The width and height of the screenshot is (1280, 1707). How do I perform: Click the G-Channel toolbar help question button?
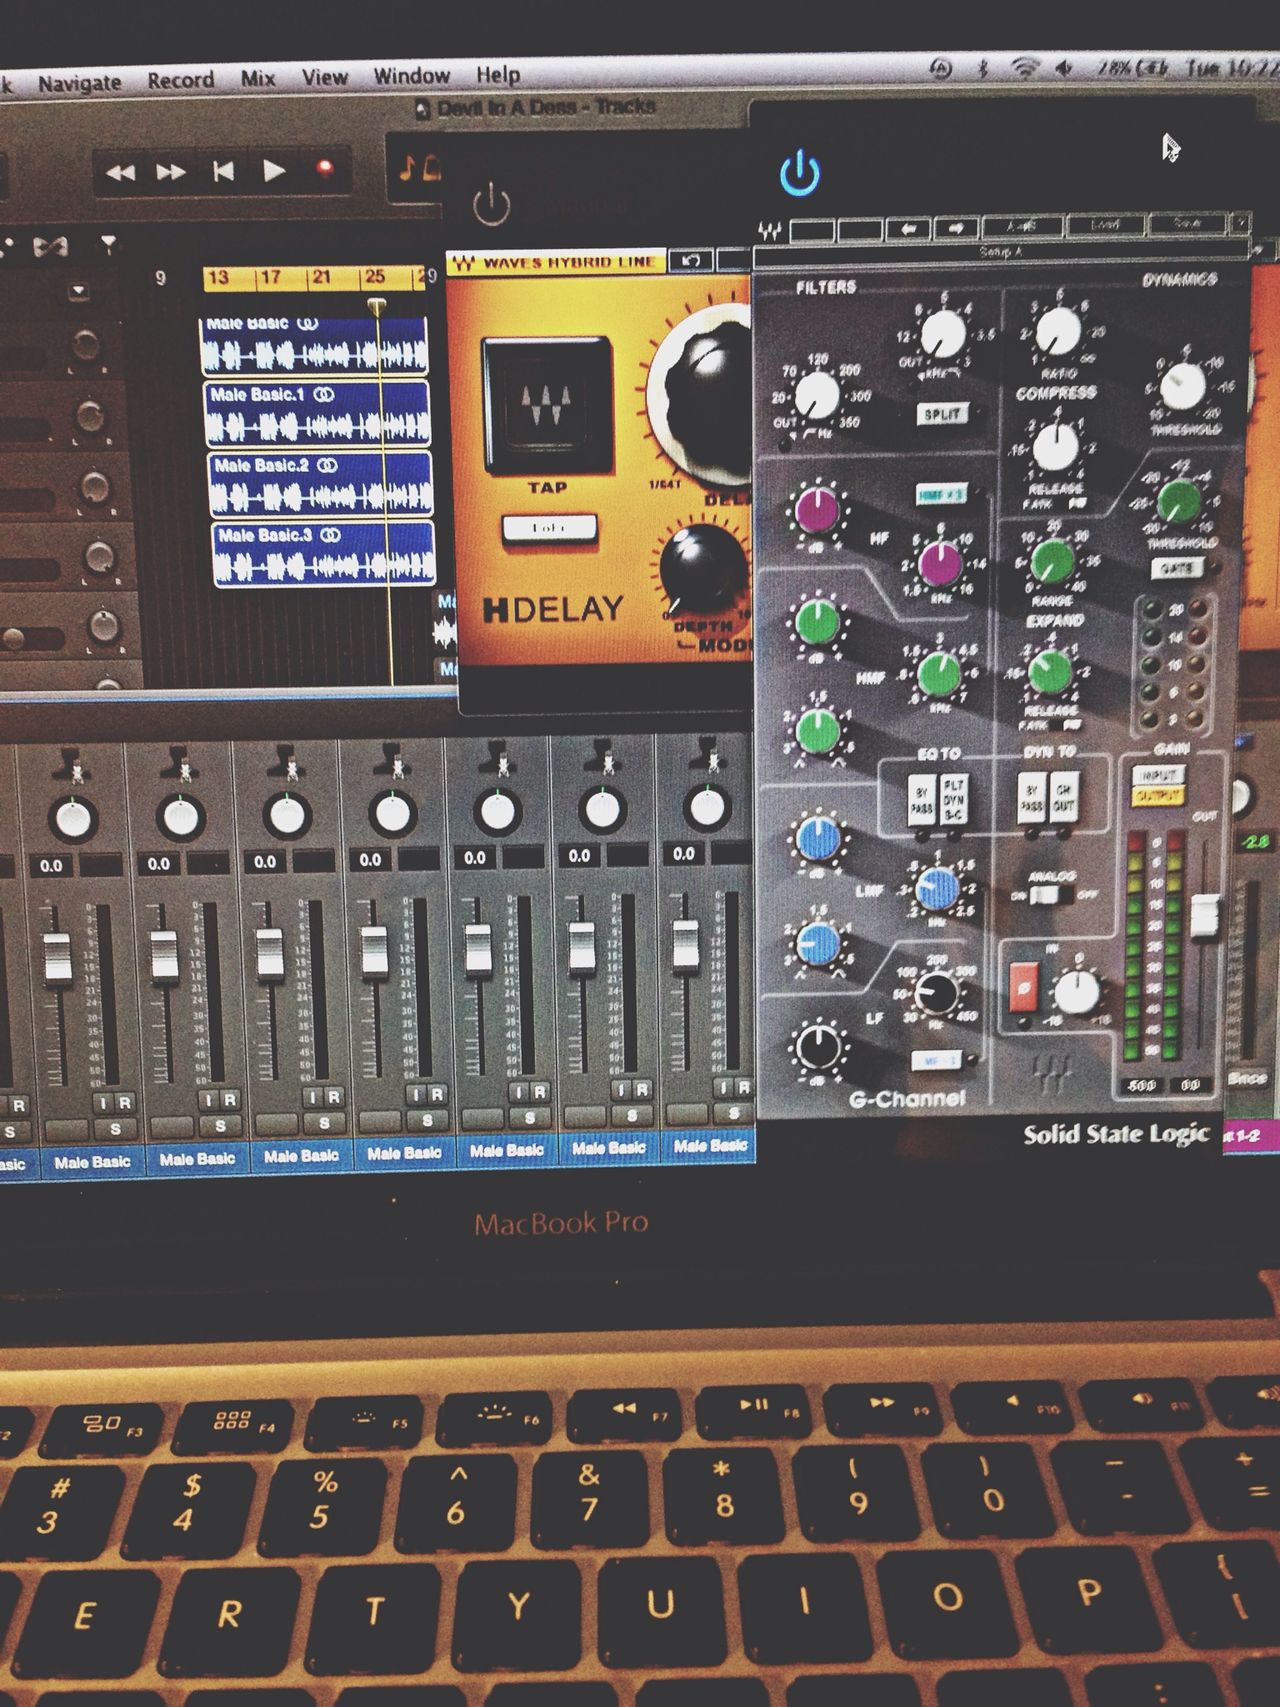pyautogui.click(x=1240, y=221)
